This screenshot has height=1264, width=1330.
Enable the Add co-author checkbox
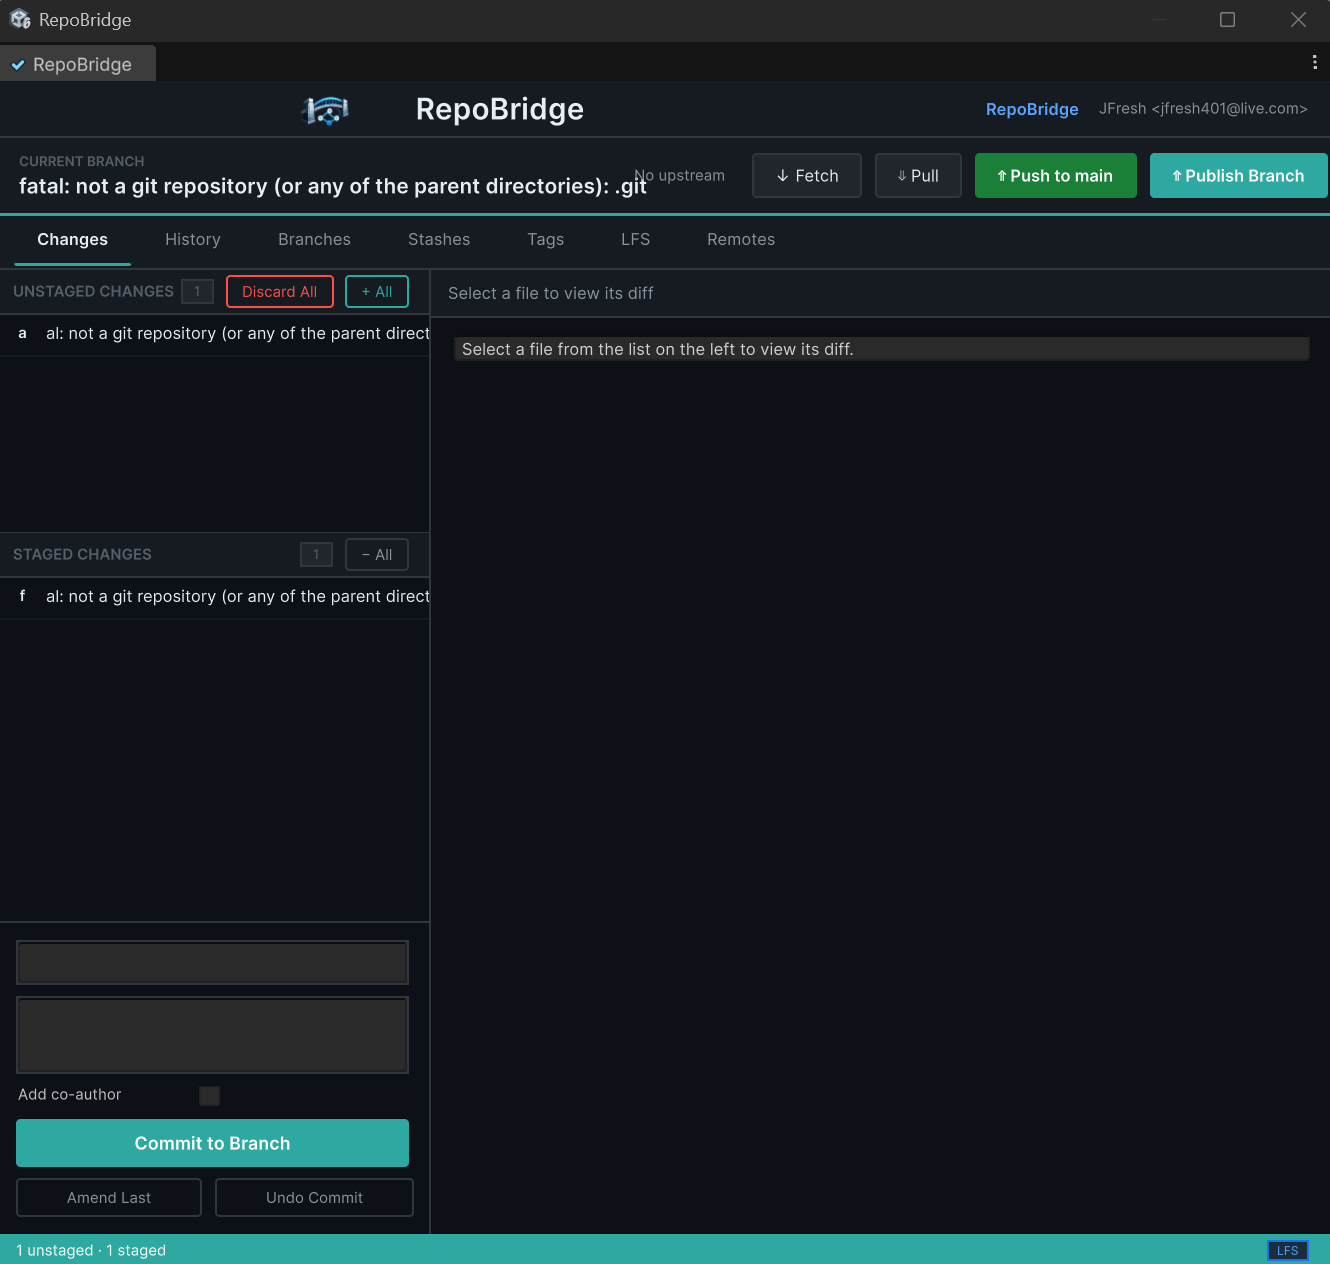click(x=209, y=1095)
